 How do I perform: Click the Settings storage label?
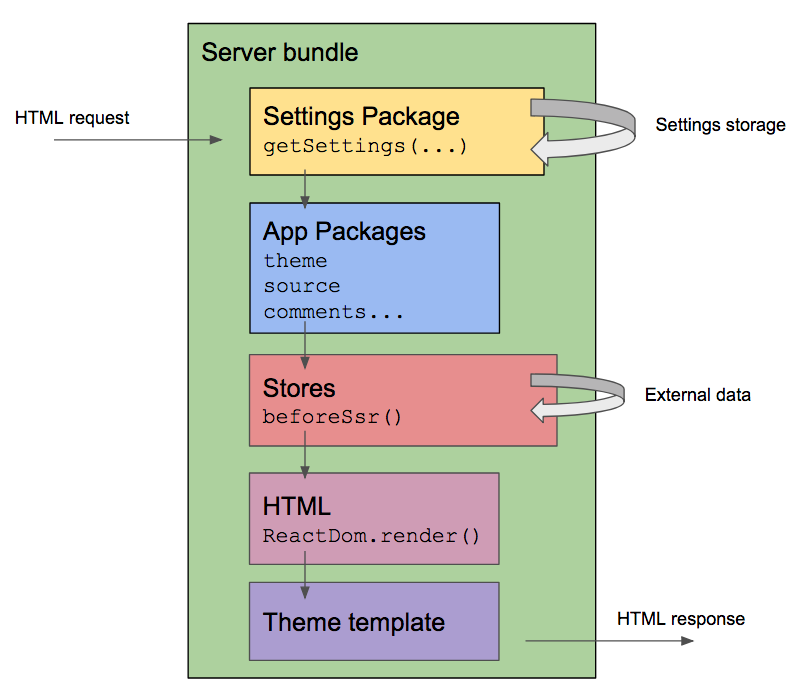720,125
